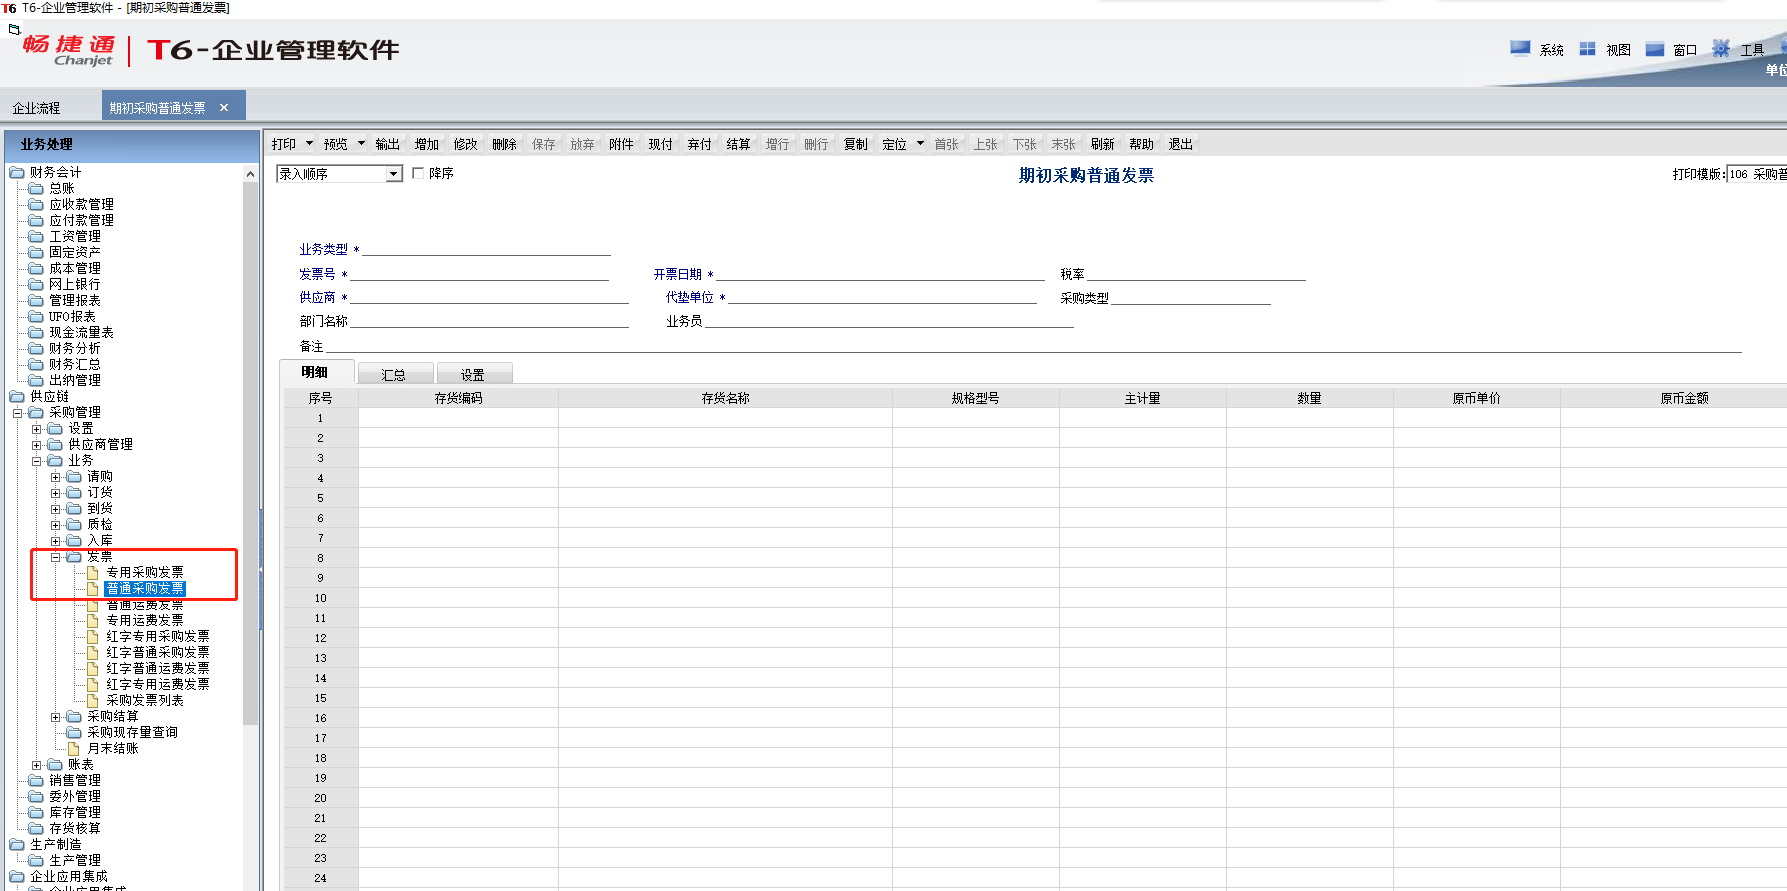
Task: Click the 发票号 input field
Action: click(479, 273)
